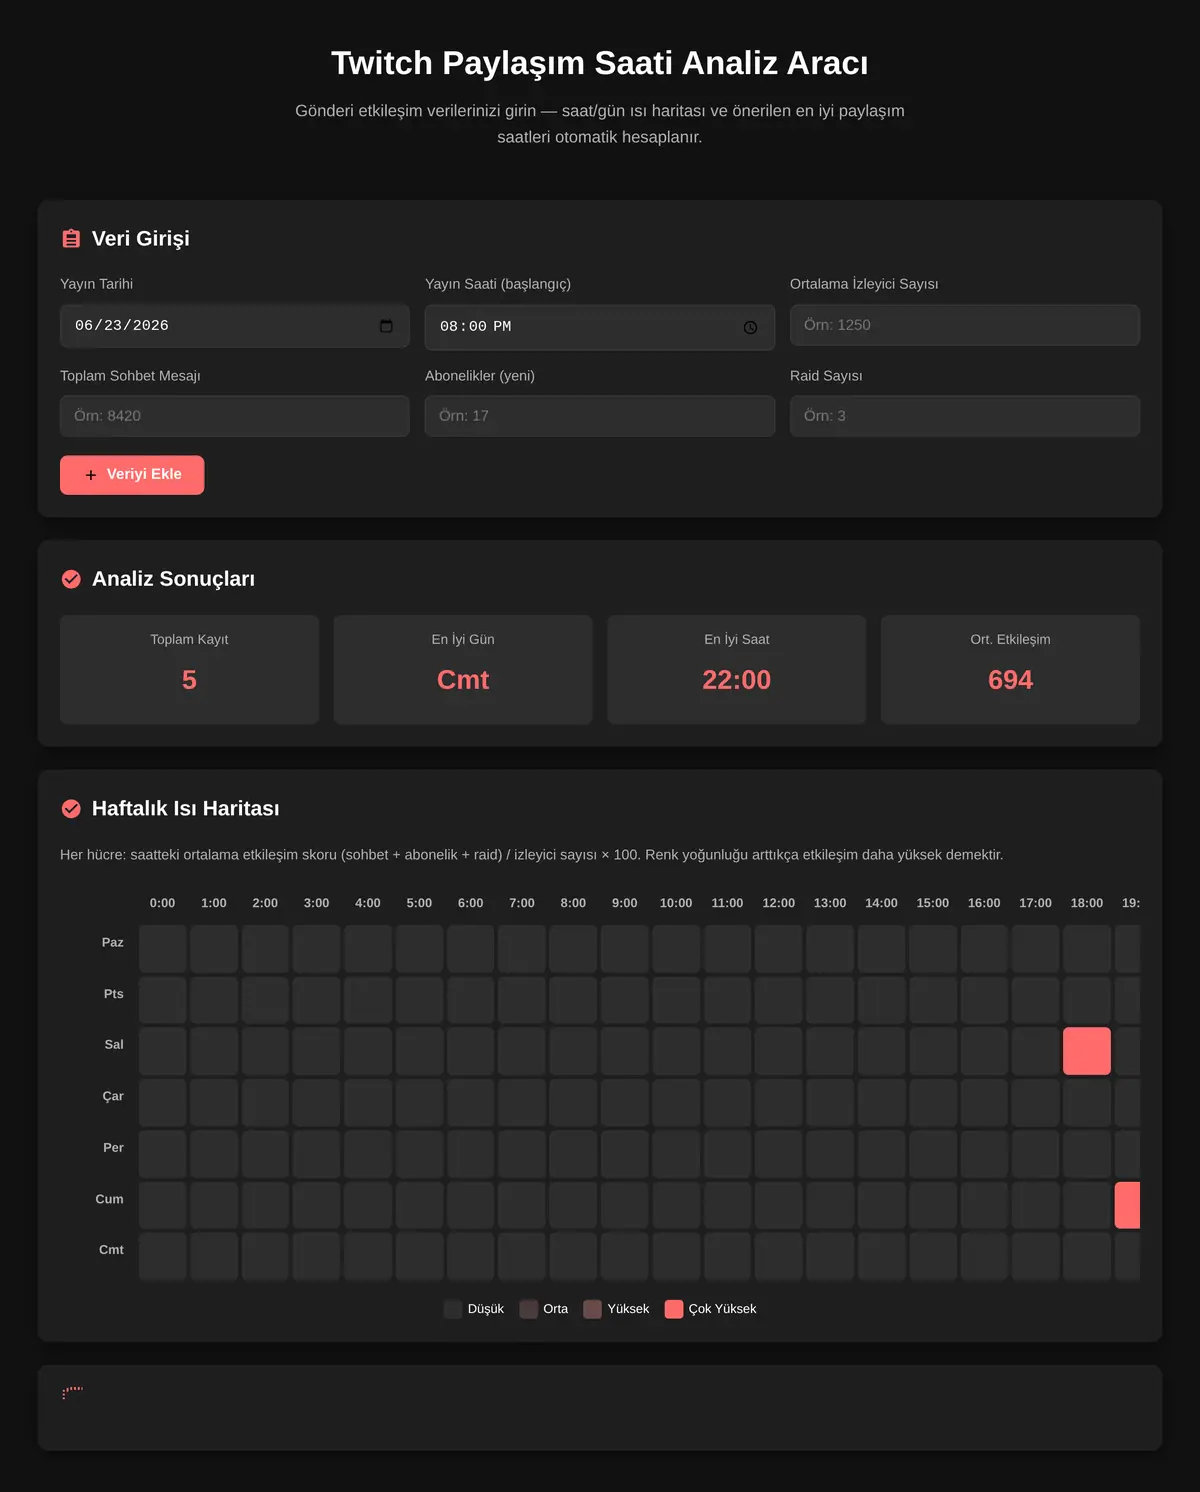The height and width of the screenshot is (1492, 1200).
Task: Click the Çok Yüksek legend color swatch
Action: 674,1309
